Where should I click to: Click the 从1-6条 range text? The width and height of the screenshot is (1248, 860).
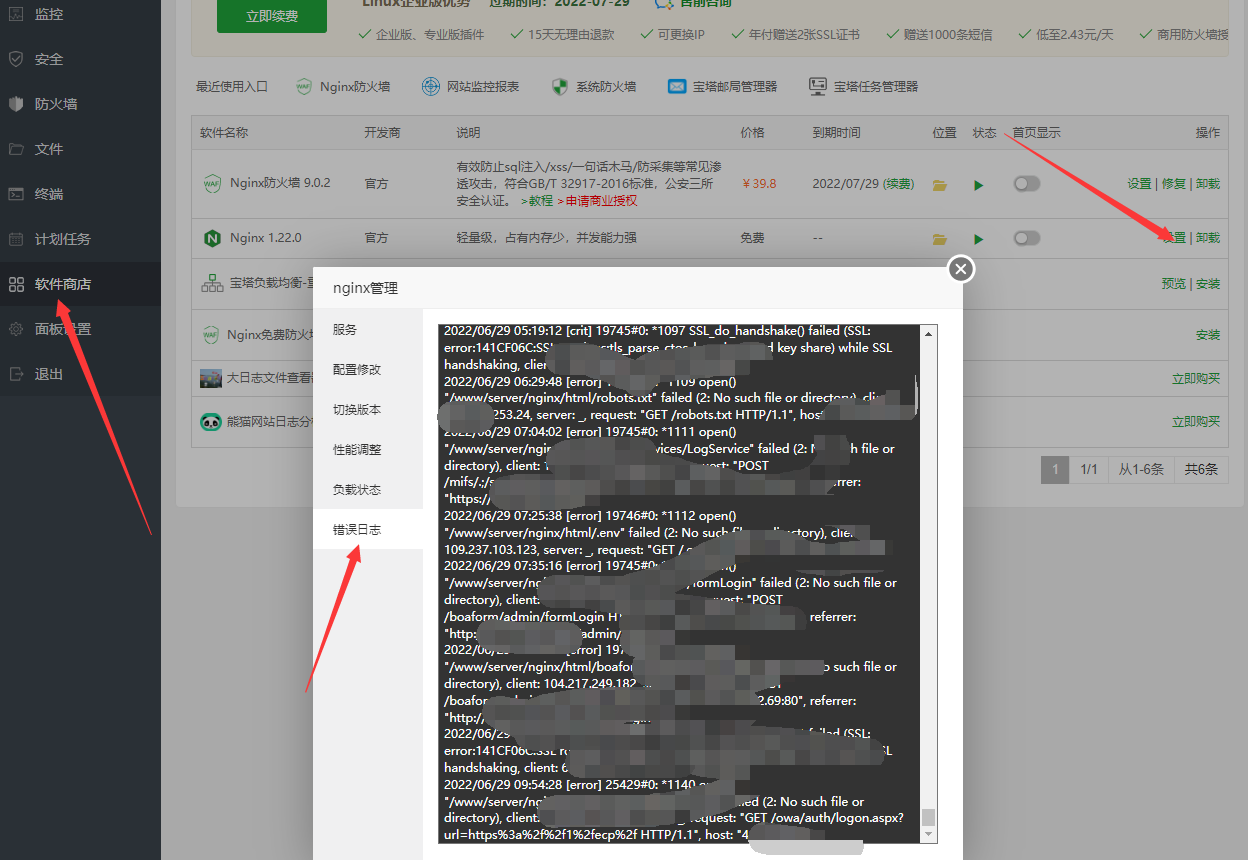(x=1141, y=469)
